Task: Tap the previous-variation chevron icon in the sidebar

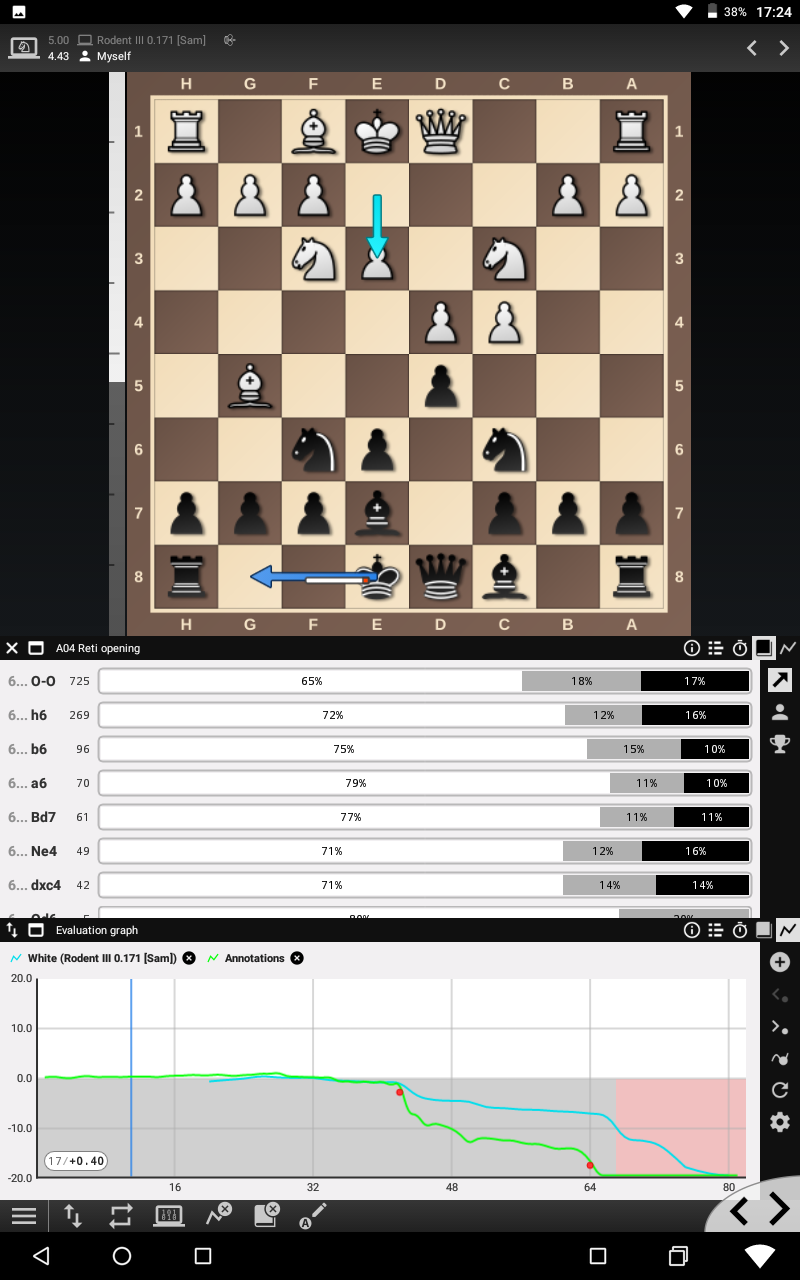Action: click(x=779, y=994)
